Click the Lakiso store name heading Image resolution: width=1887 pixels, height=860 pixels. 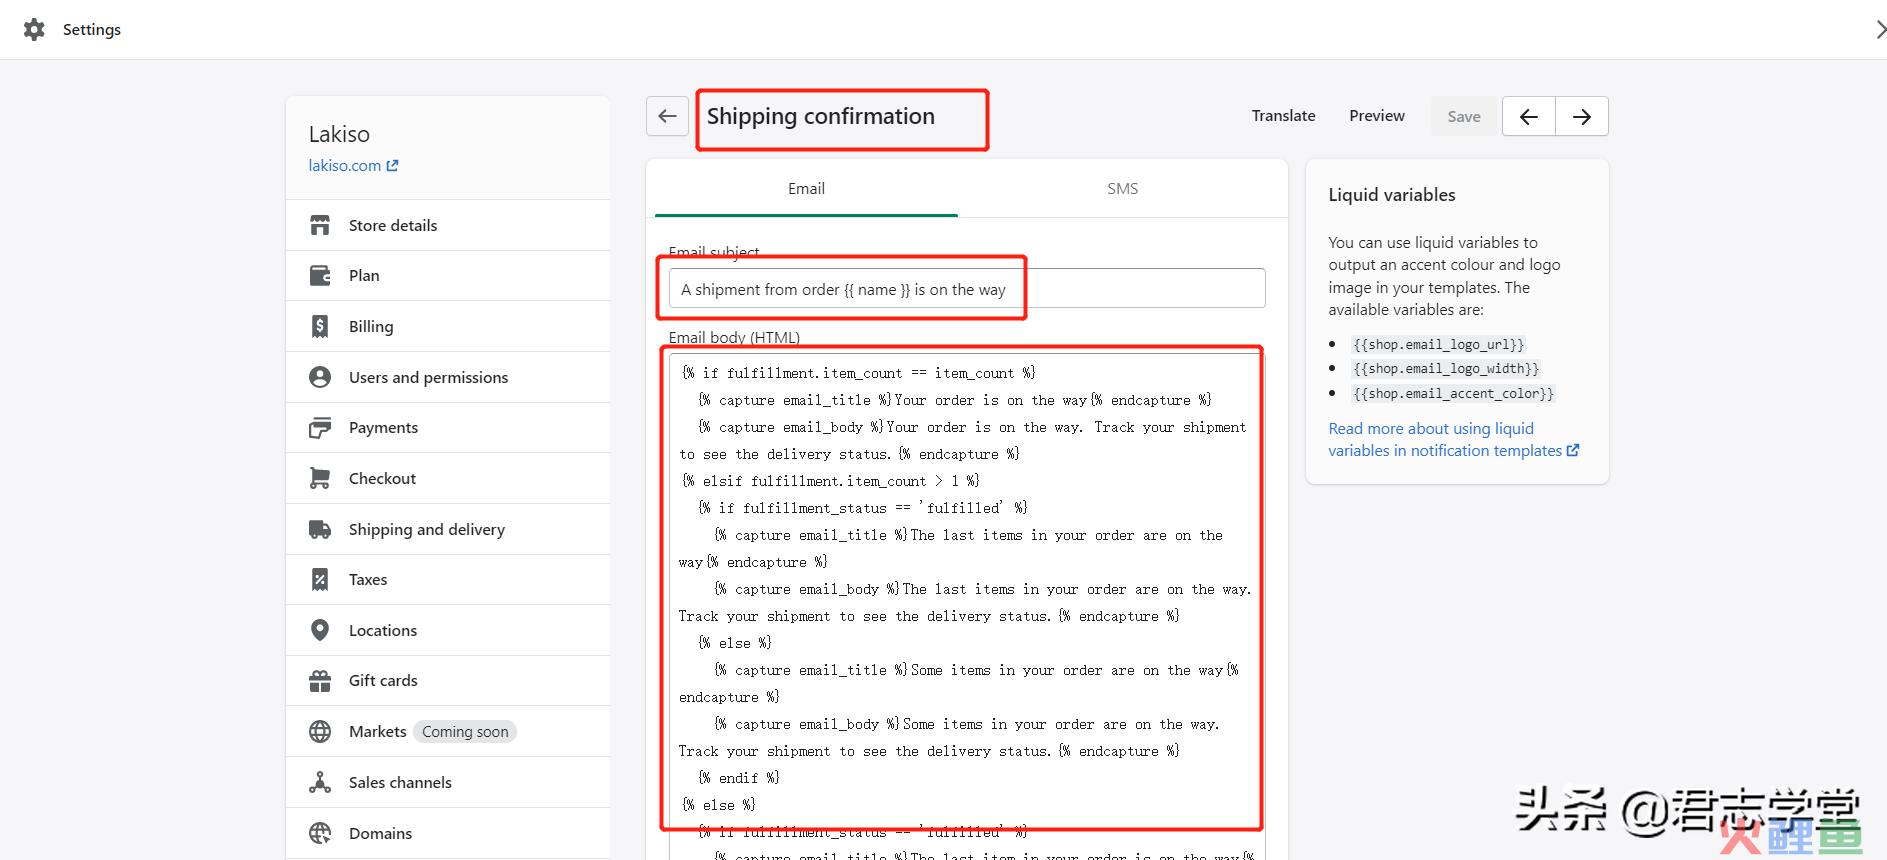339,134
